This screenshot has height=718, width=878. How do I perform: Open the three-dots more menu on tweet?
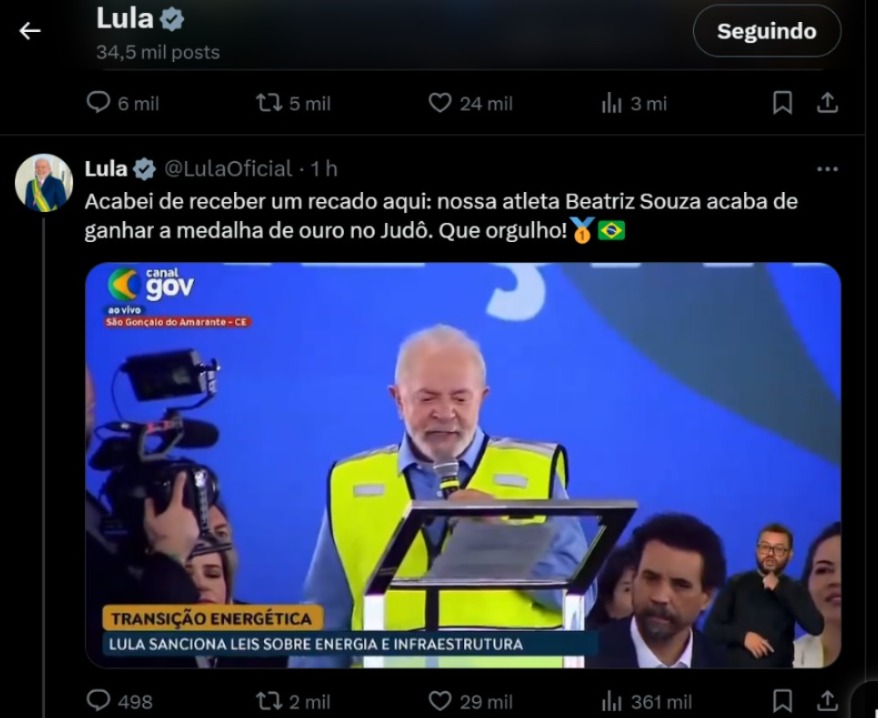click(827, 169)
